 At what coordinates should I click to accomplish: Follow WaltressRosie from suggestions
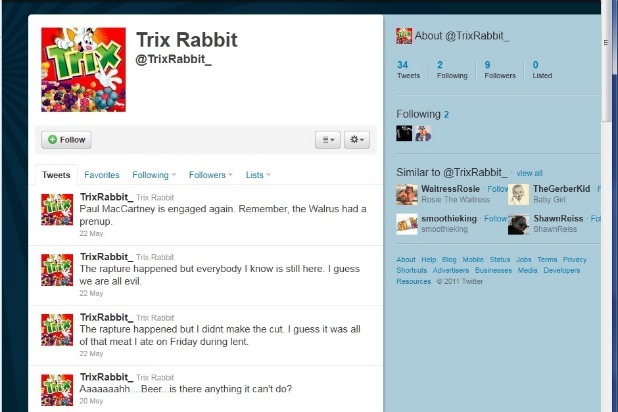497,189
